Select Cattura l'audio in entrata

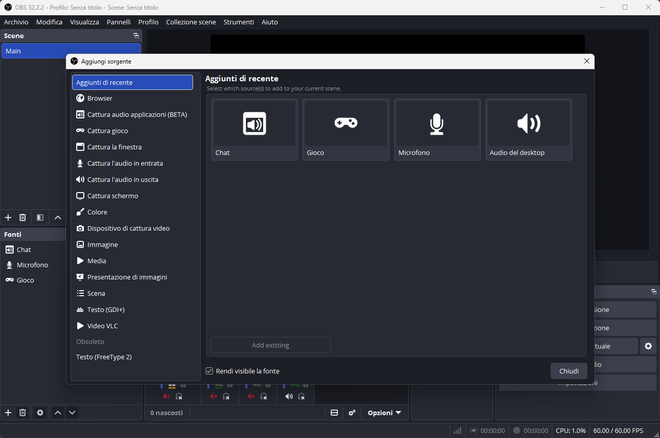[132, 163]
